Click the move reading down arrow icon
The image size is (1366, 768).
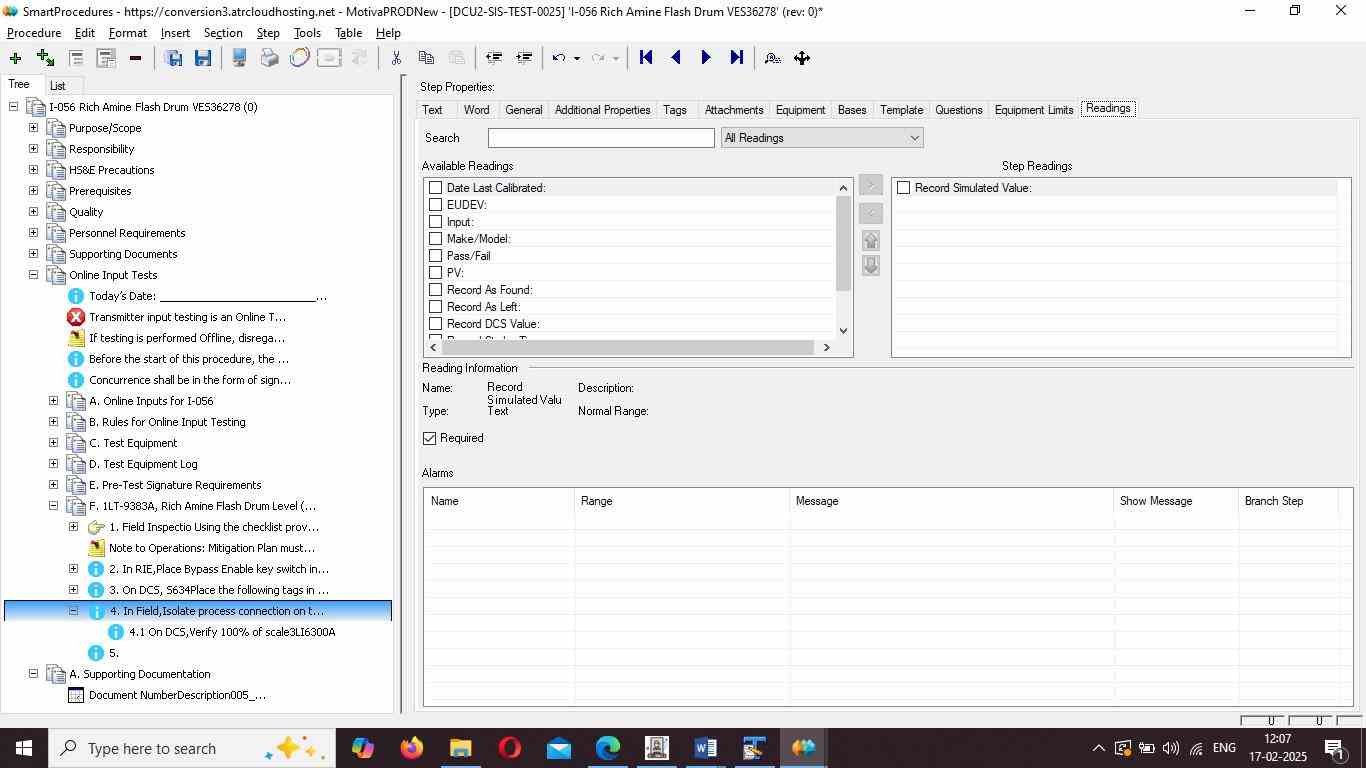[871, 265]
